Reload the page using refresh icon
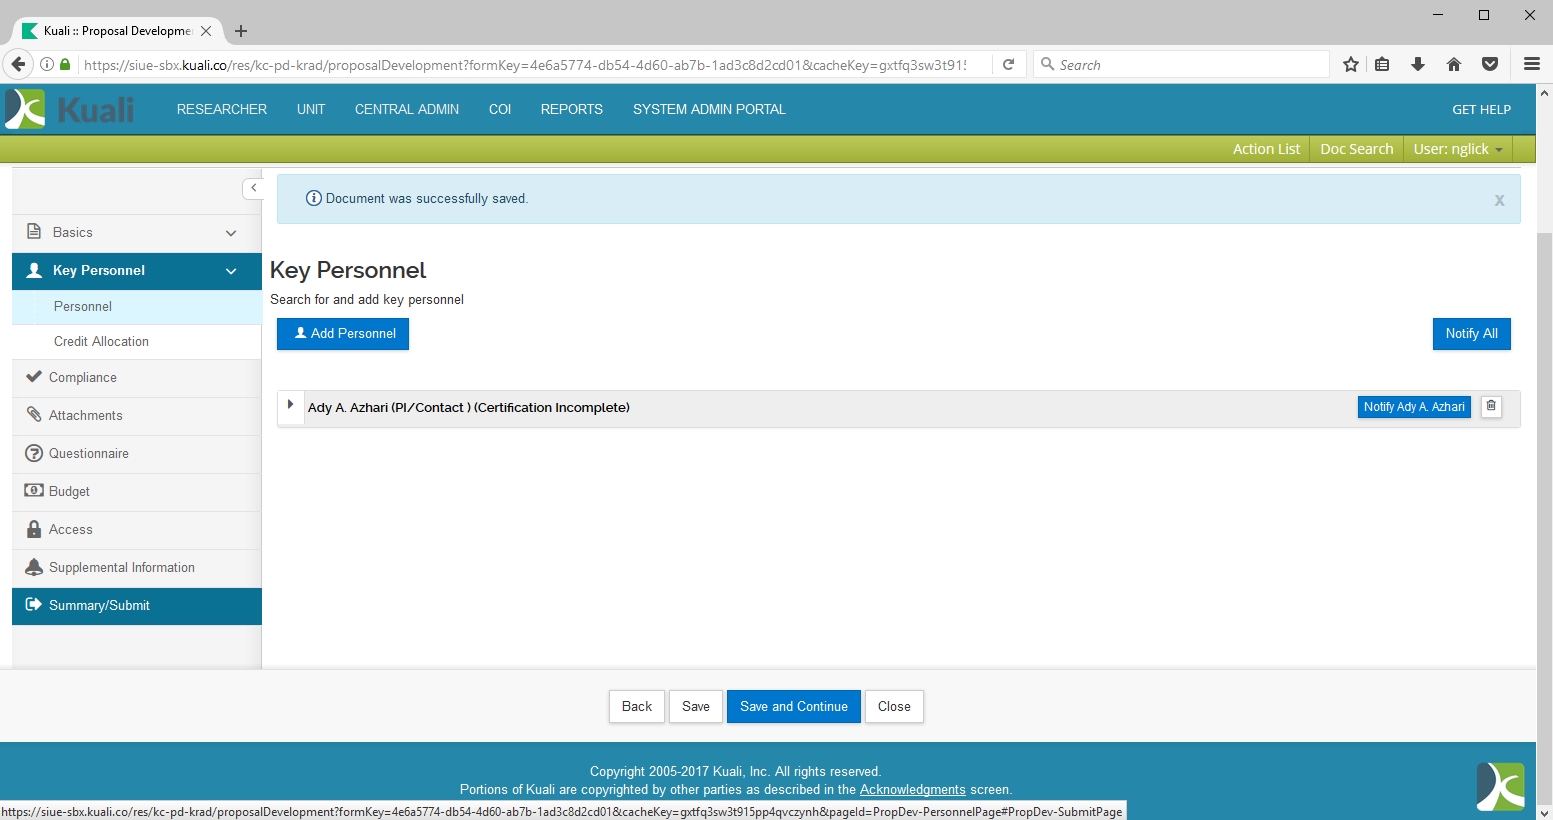1553x820 pixels. [1009, 65]
